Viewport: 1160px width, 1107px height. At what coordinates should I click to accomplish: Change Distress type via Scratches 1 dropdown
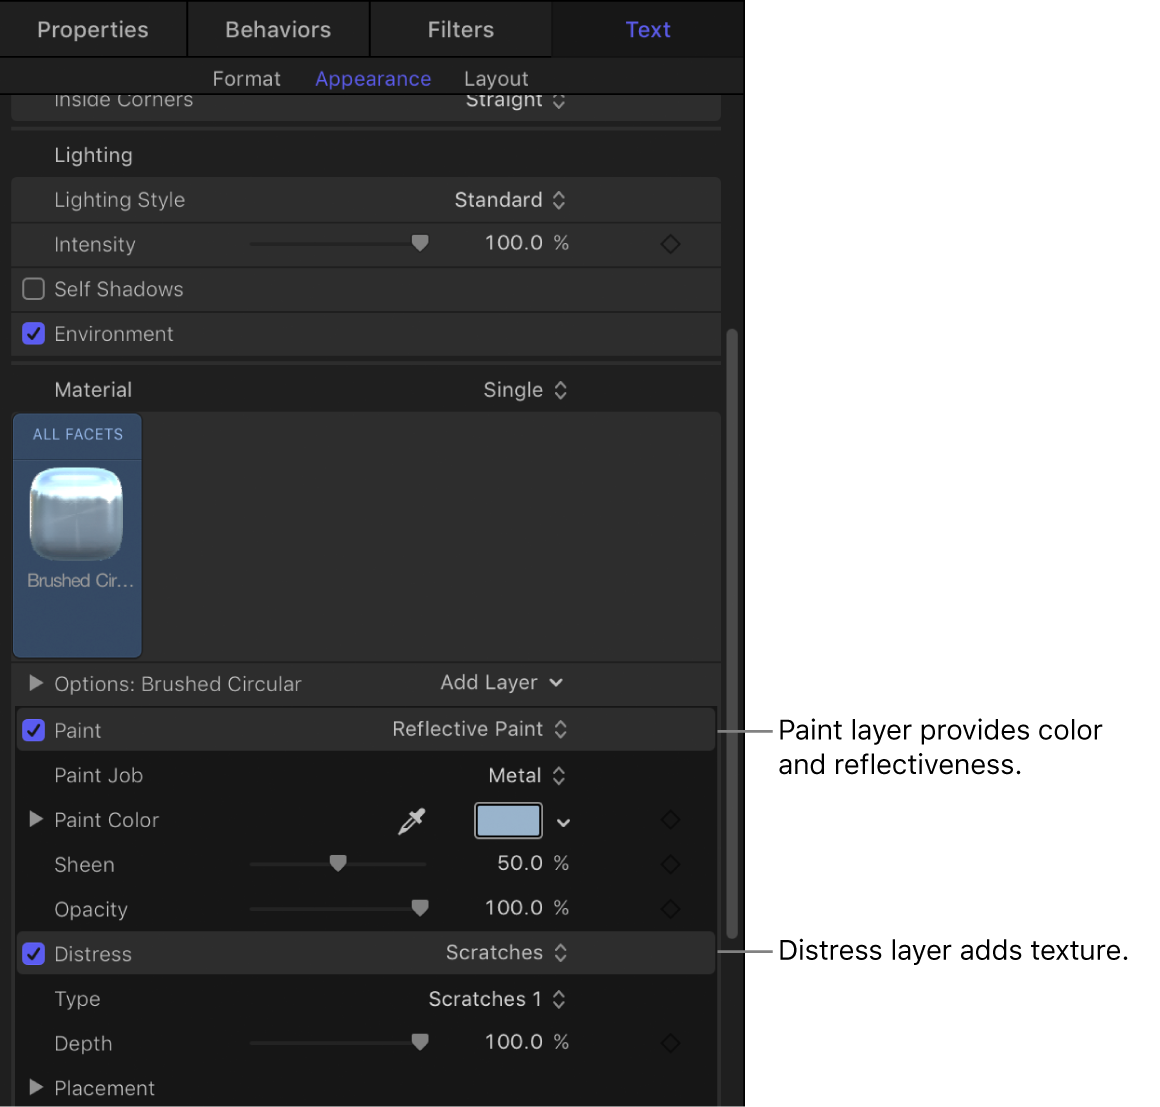click(x=497, y=999)
